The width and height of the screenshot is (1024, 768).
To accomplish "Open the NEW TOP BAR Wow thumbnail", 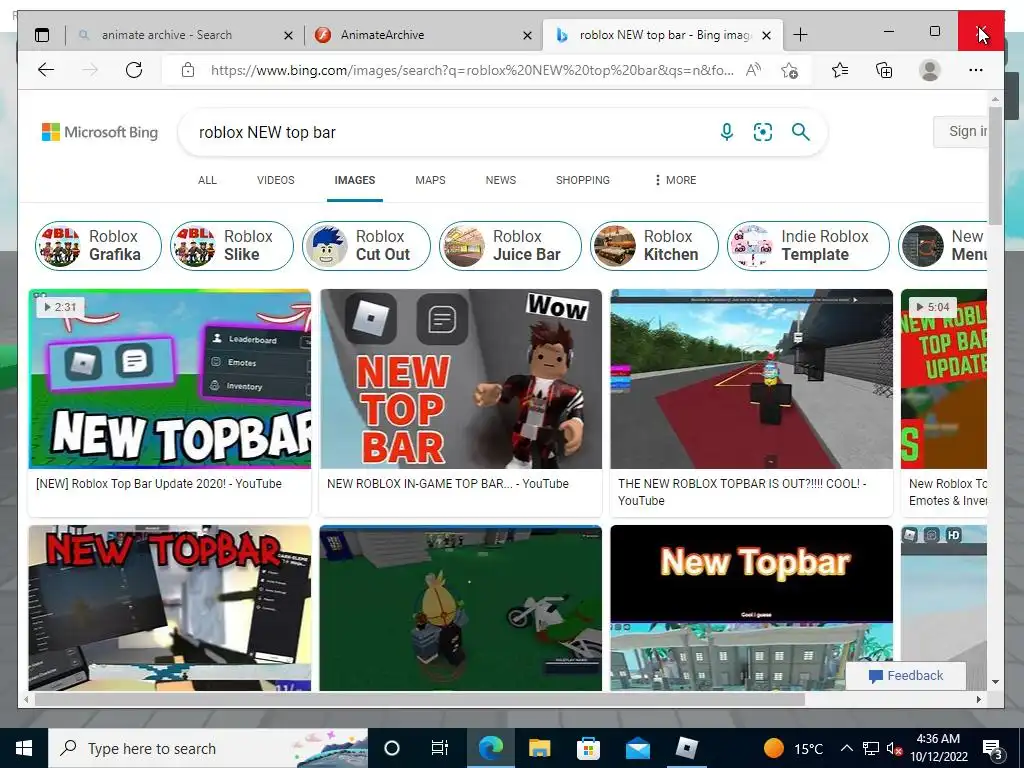I will coord(460,379).
